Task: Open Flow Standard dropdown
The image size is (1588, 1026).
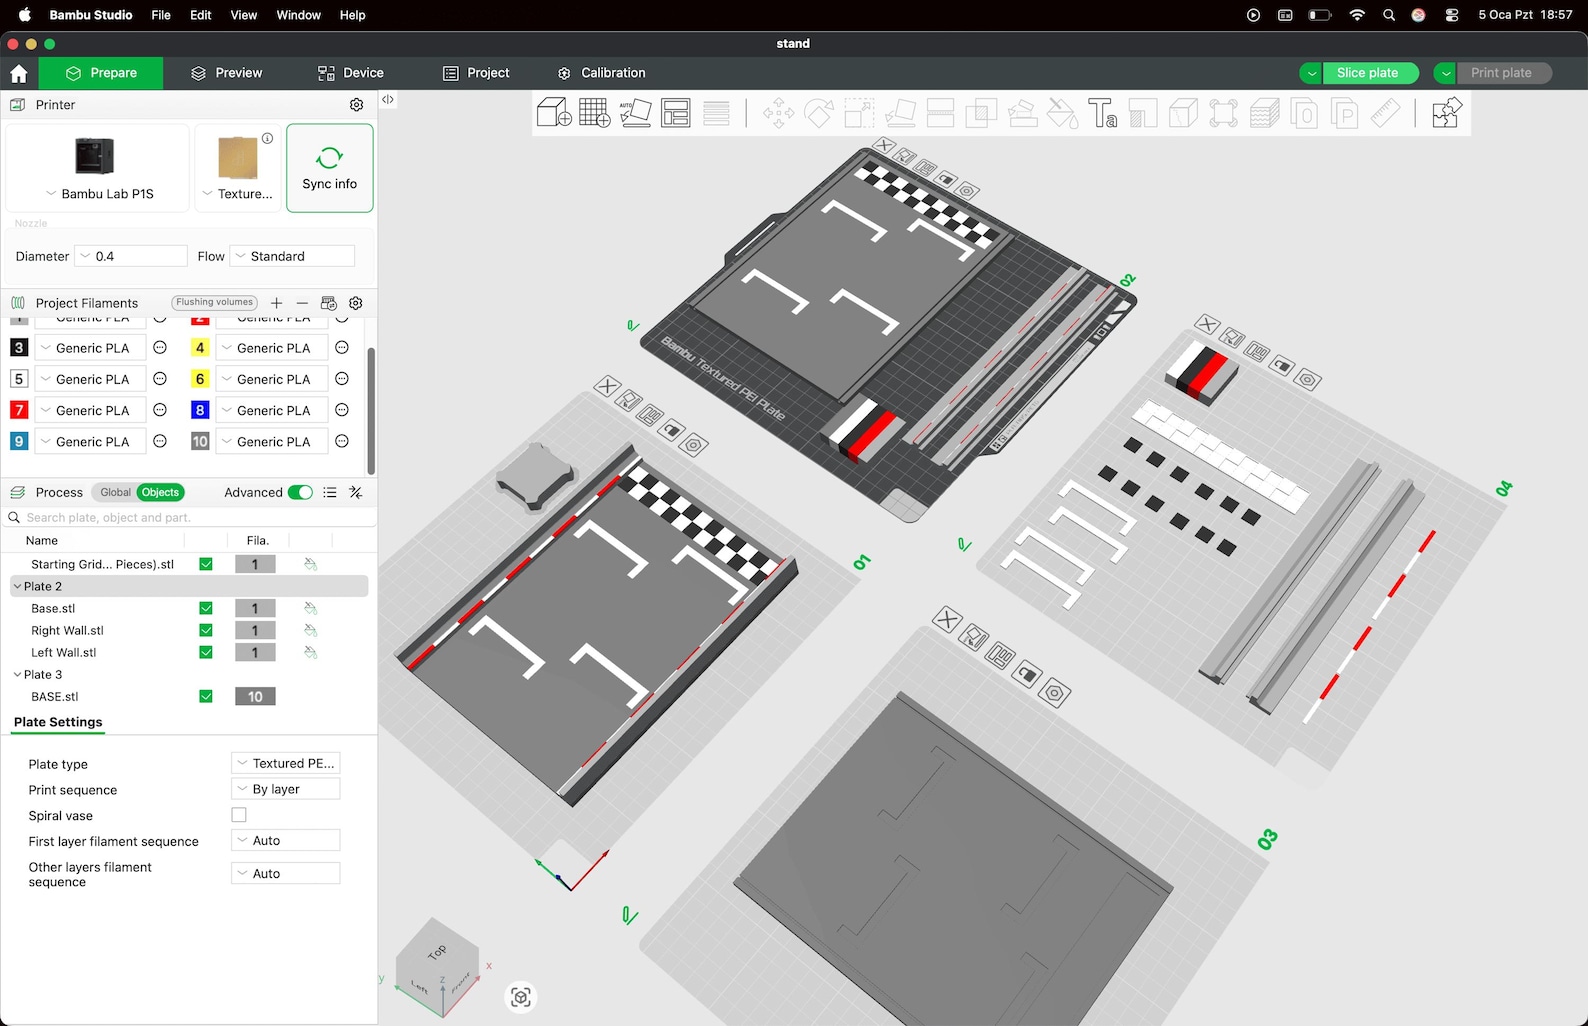Action: [292, 256]
